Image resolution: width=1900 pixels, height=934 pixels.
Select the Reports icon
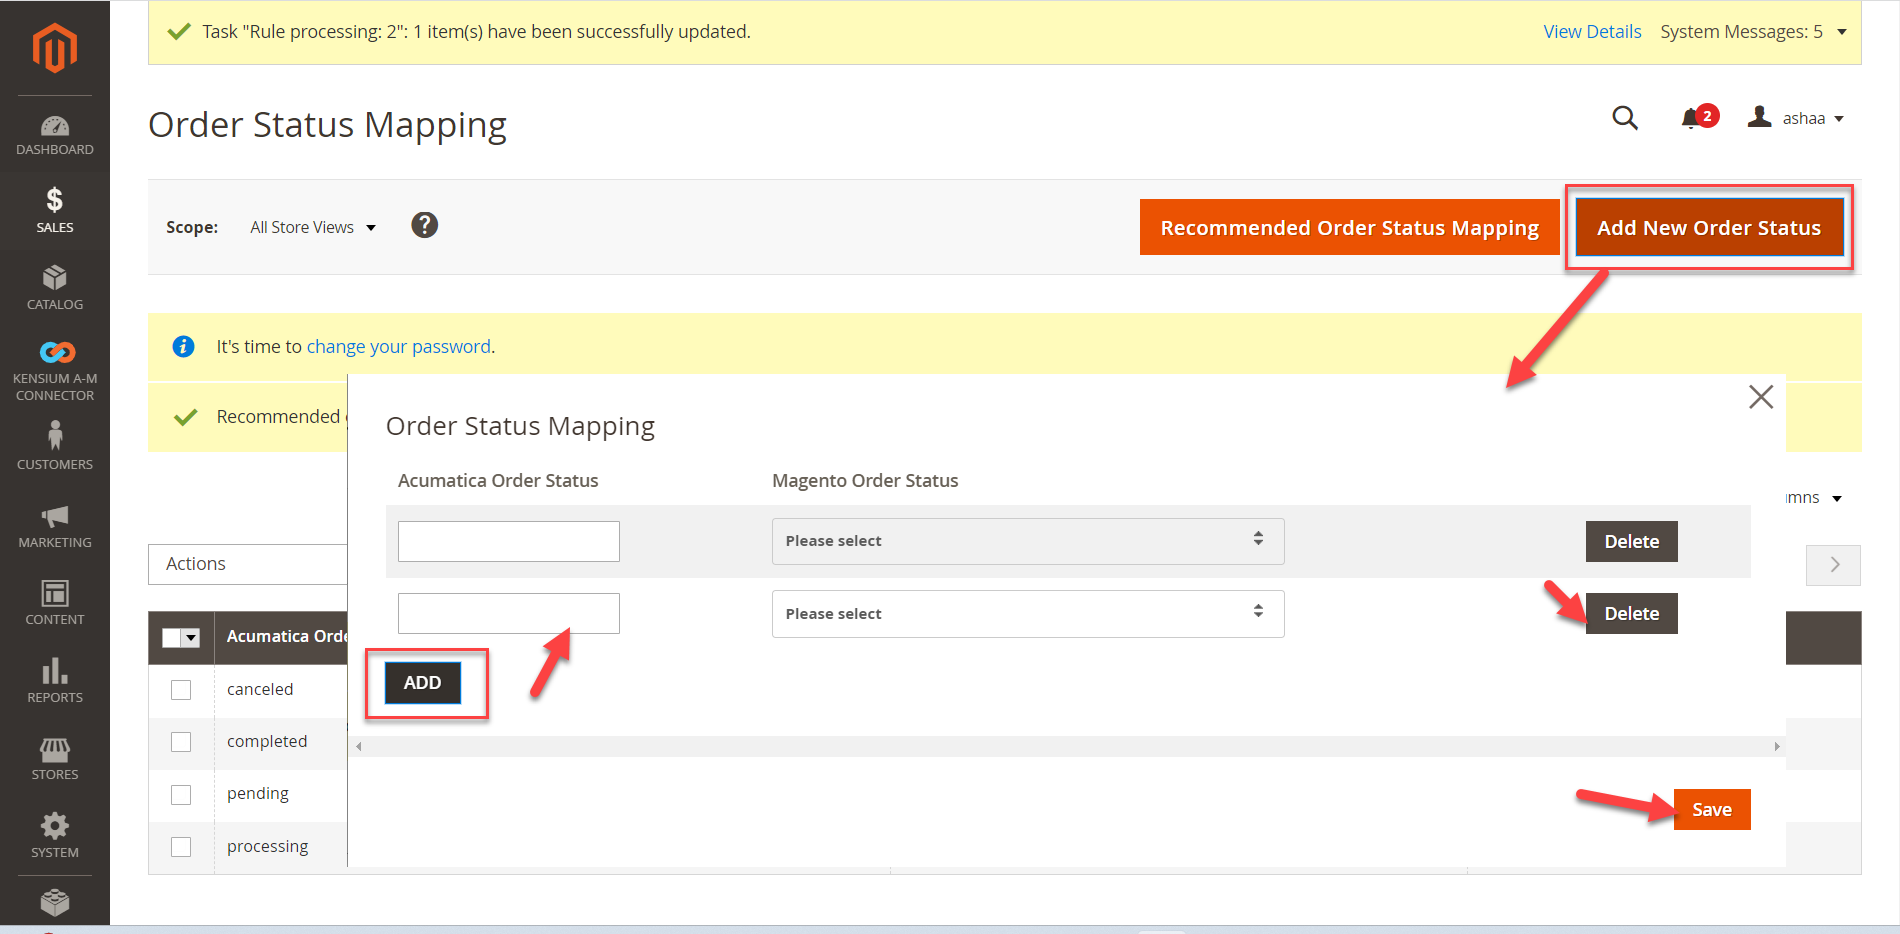coord(55,673)
